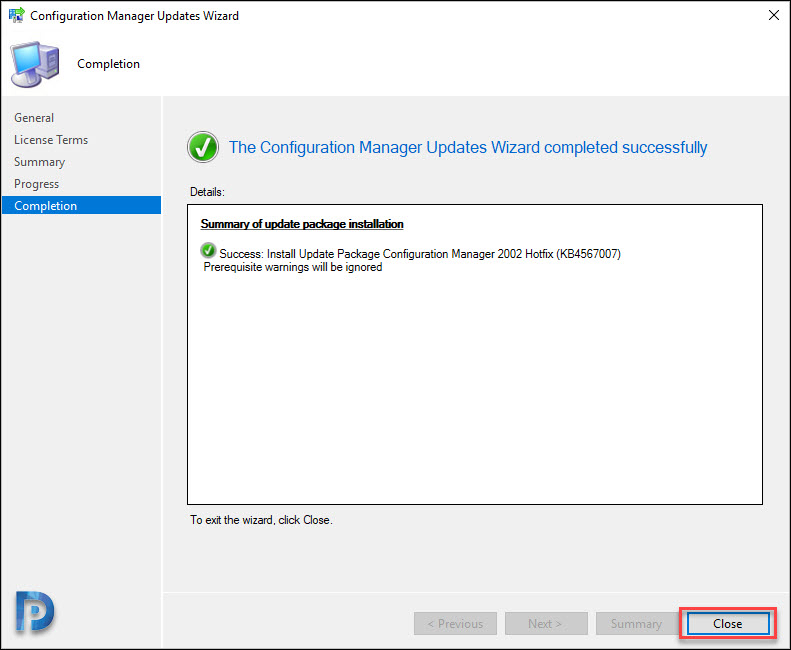The image size is (791, 650).
Task: Click the small green check beside Success line
Action: point(208,250)
